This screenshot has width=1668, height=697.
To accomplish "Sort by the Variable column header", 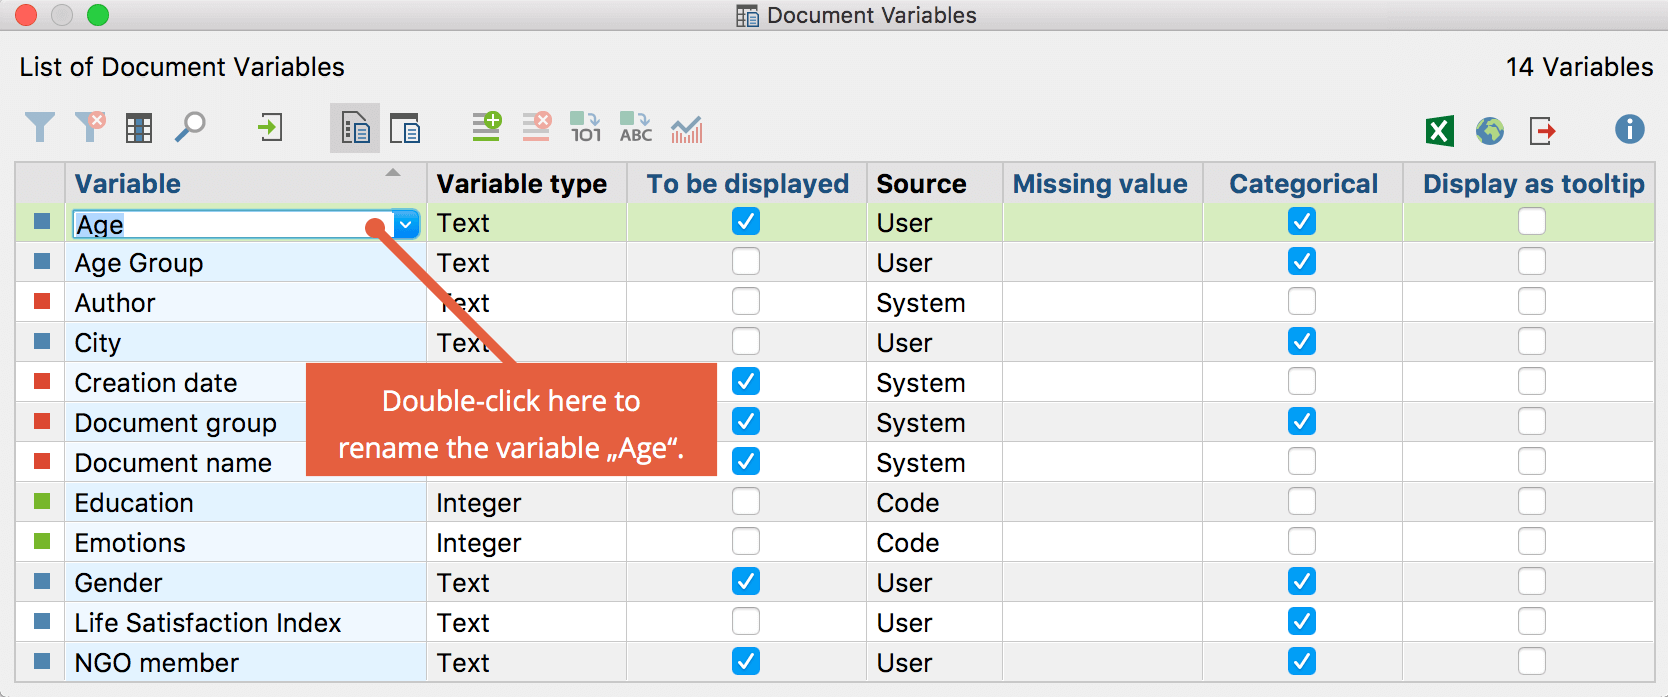I will point(246,183).
